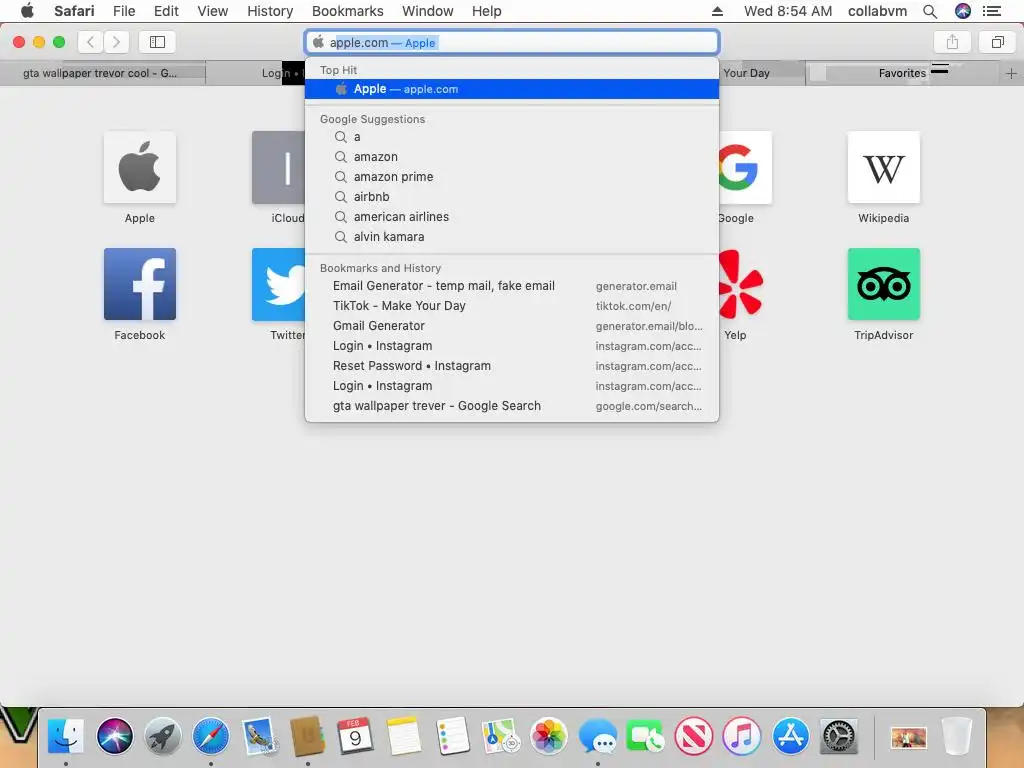The image size is (1024, 768).
Task: Open the View menu
Action: [213, 11]
